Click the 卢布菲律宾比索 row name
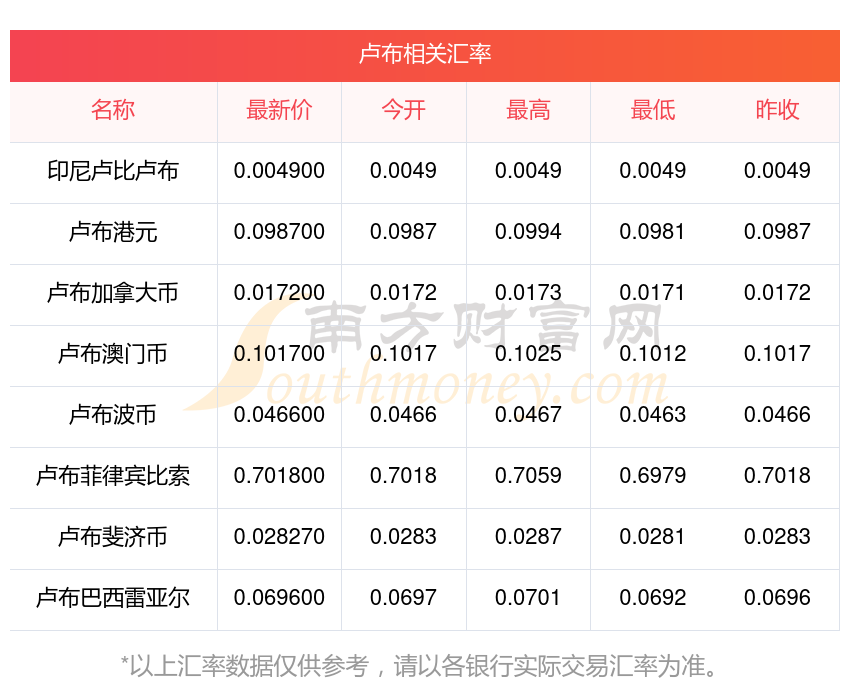This screenshot has height=698, width=850. pos(113,476)
